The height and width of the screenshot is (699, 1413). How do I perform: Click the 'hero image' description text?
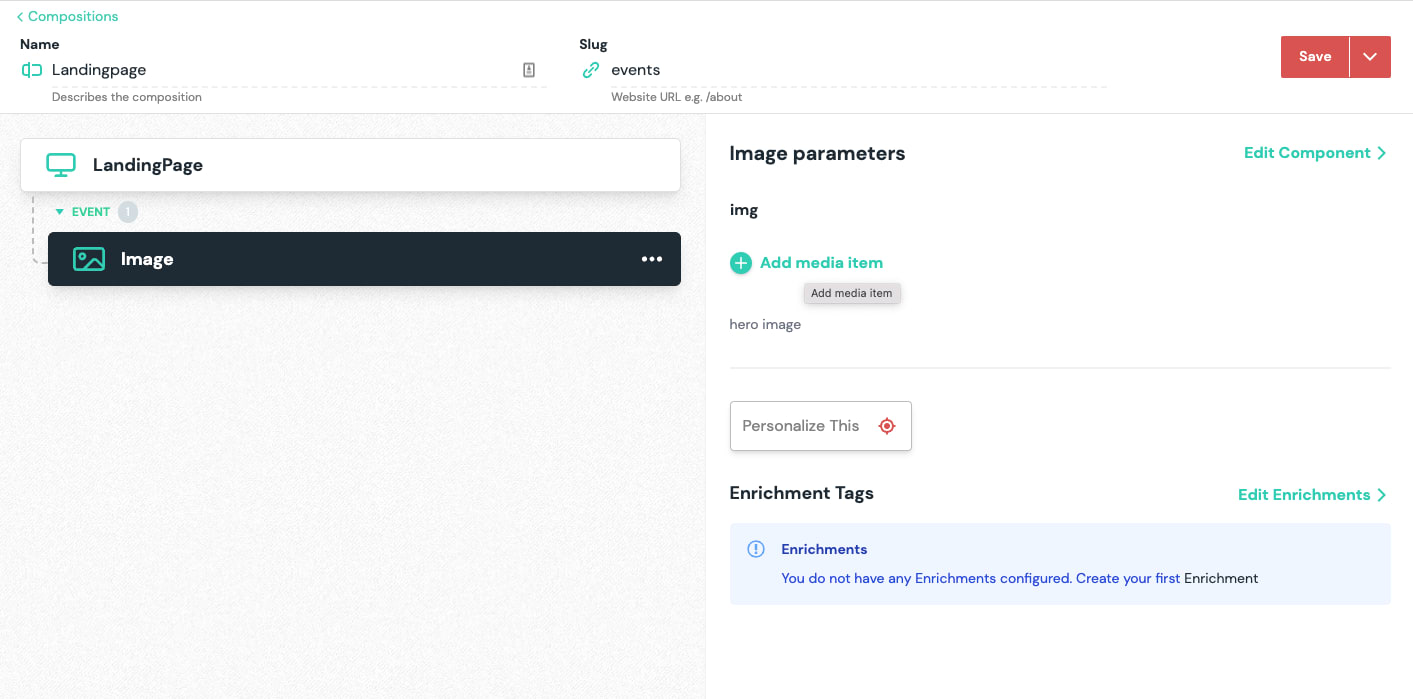tap(765, 324)
